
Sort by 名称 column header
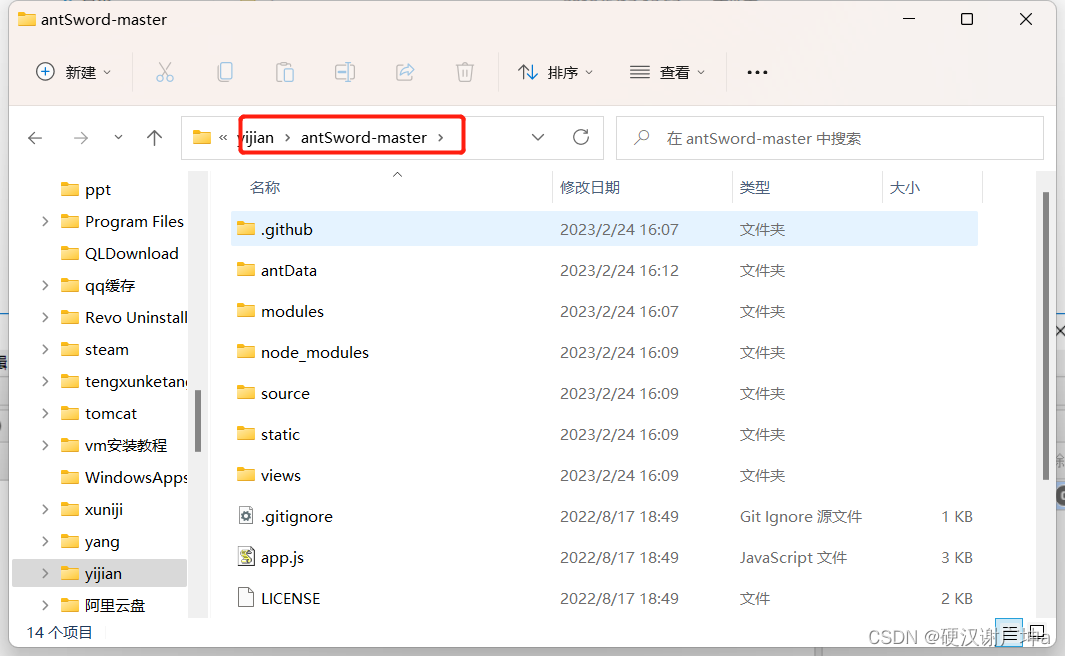pyautogui.click(x=265, y=187)
